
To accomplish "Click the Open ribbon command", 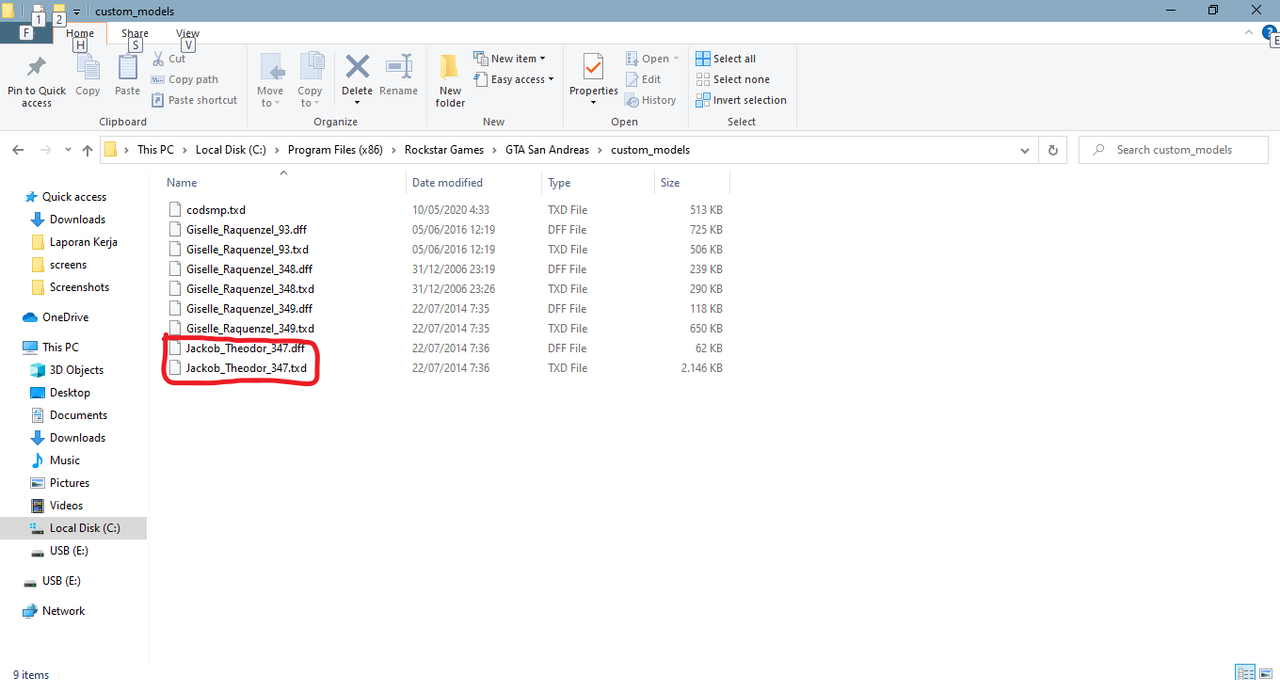I will (x=652, y=59).
